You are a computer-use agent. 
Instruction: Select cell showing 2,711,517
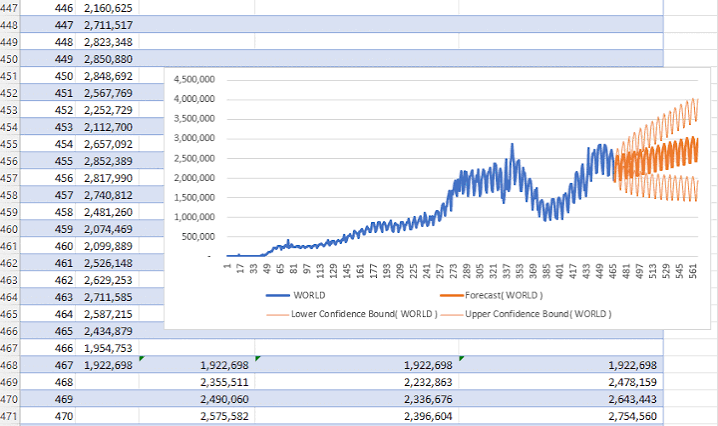pos(108,25)
